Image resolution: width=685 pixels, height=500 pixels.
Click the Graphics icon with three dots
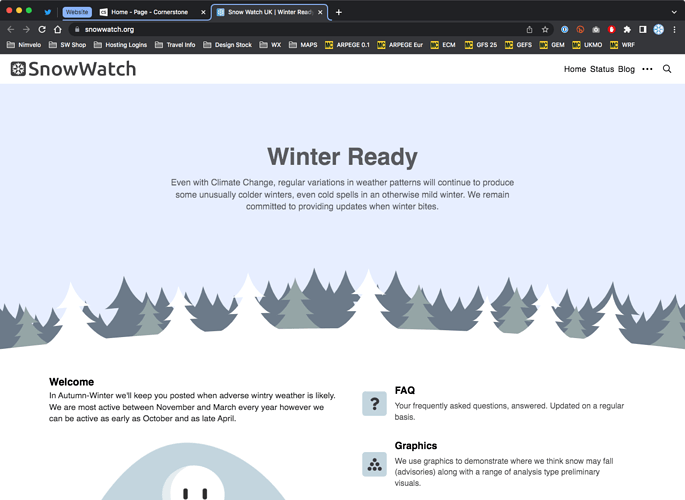click(x=374, y=464)
